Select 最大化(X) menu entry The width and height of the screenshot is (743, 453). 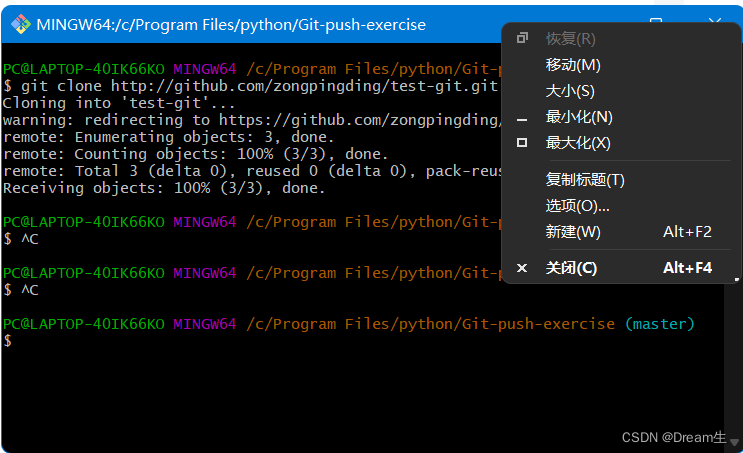578,143
